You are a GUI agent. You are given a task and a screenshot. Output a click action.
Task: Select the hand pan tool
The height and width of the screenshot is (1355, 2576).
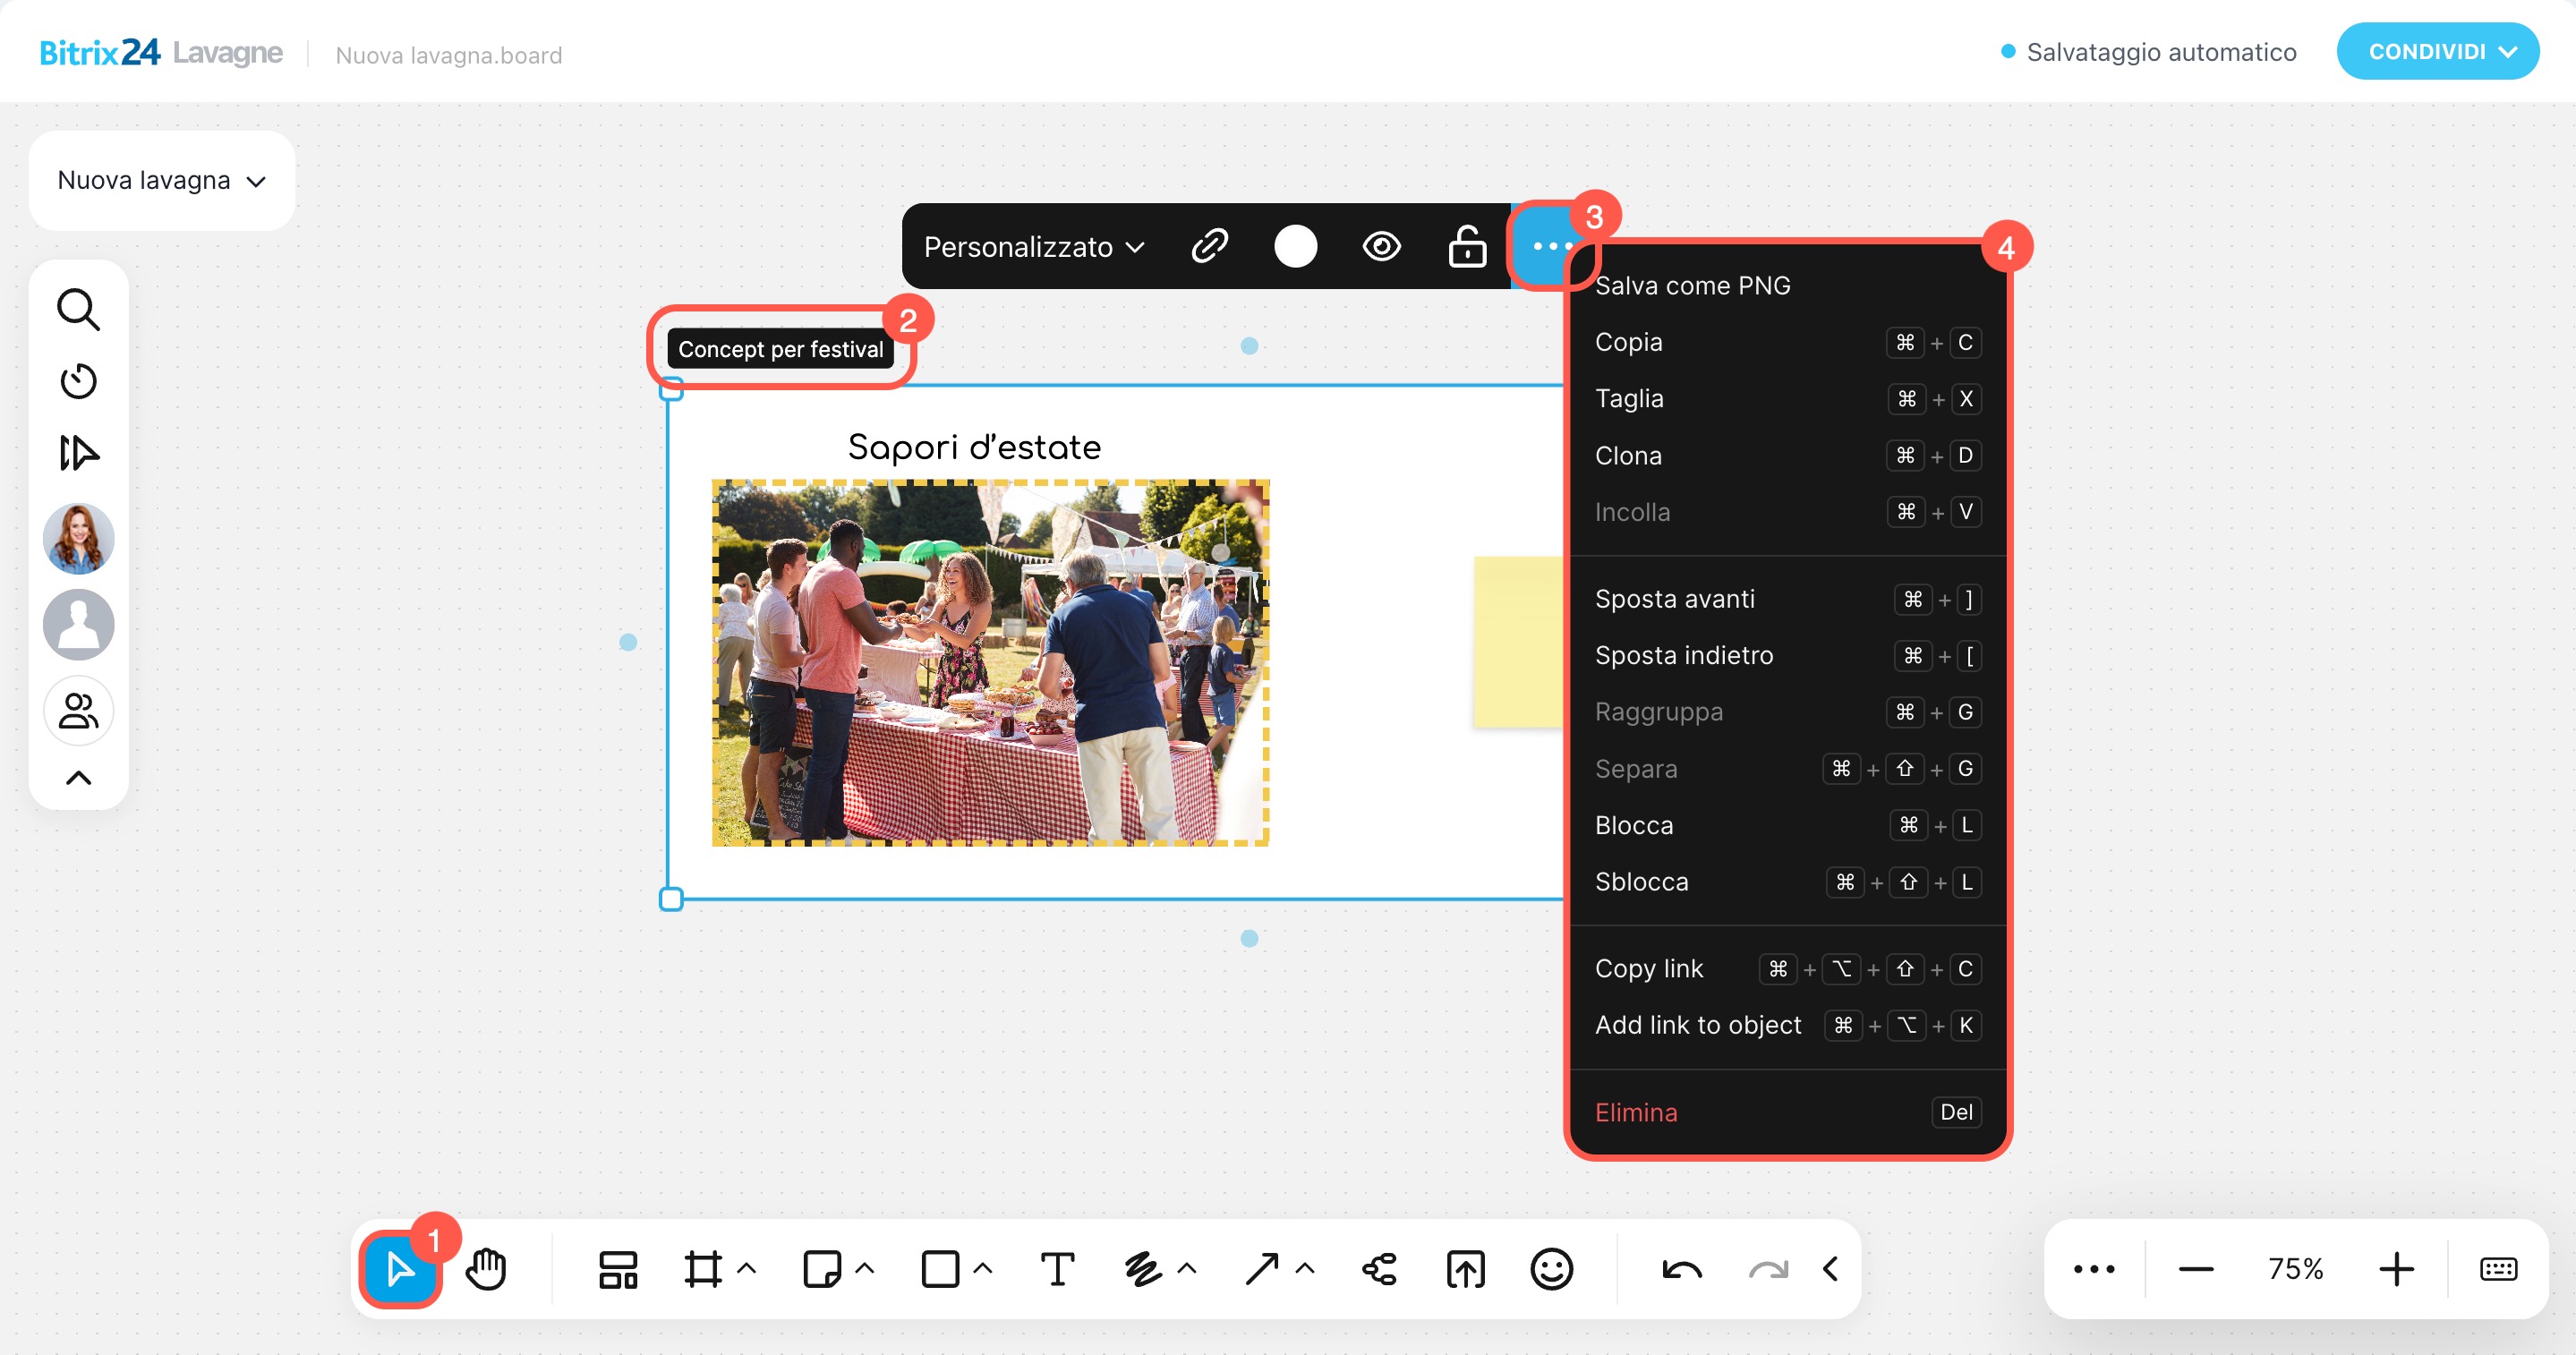click(x=486, y=1269)
